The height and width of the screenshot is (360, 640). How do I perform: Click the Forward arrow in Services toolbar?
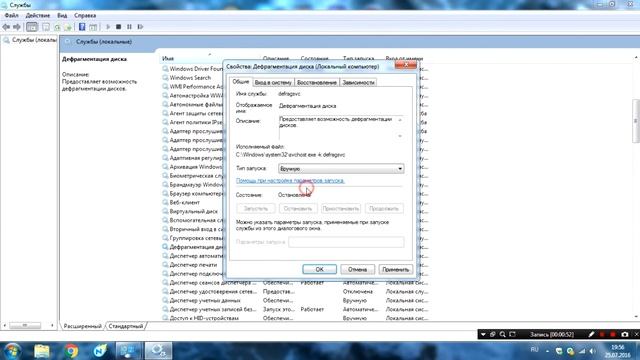pos(17,27)
